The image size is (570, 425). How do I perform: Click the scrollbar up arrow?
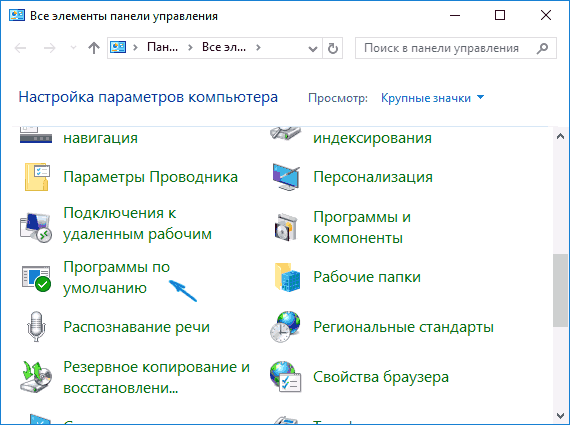click(x=560, y=137)
